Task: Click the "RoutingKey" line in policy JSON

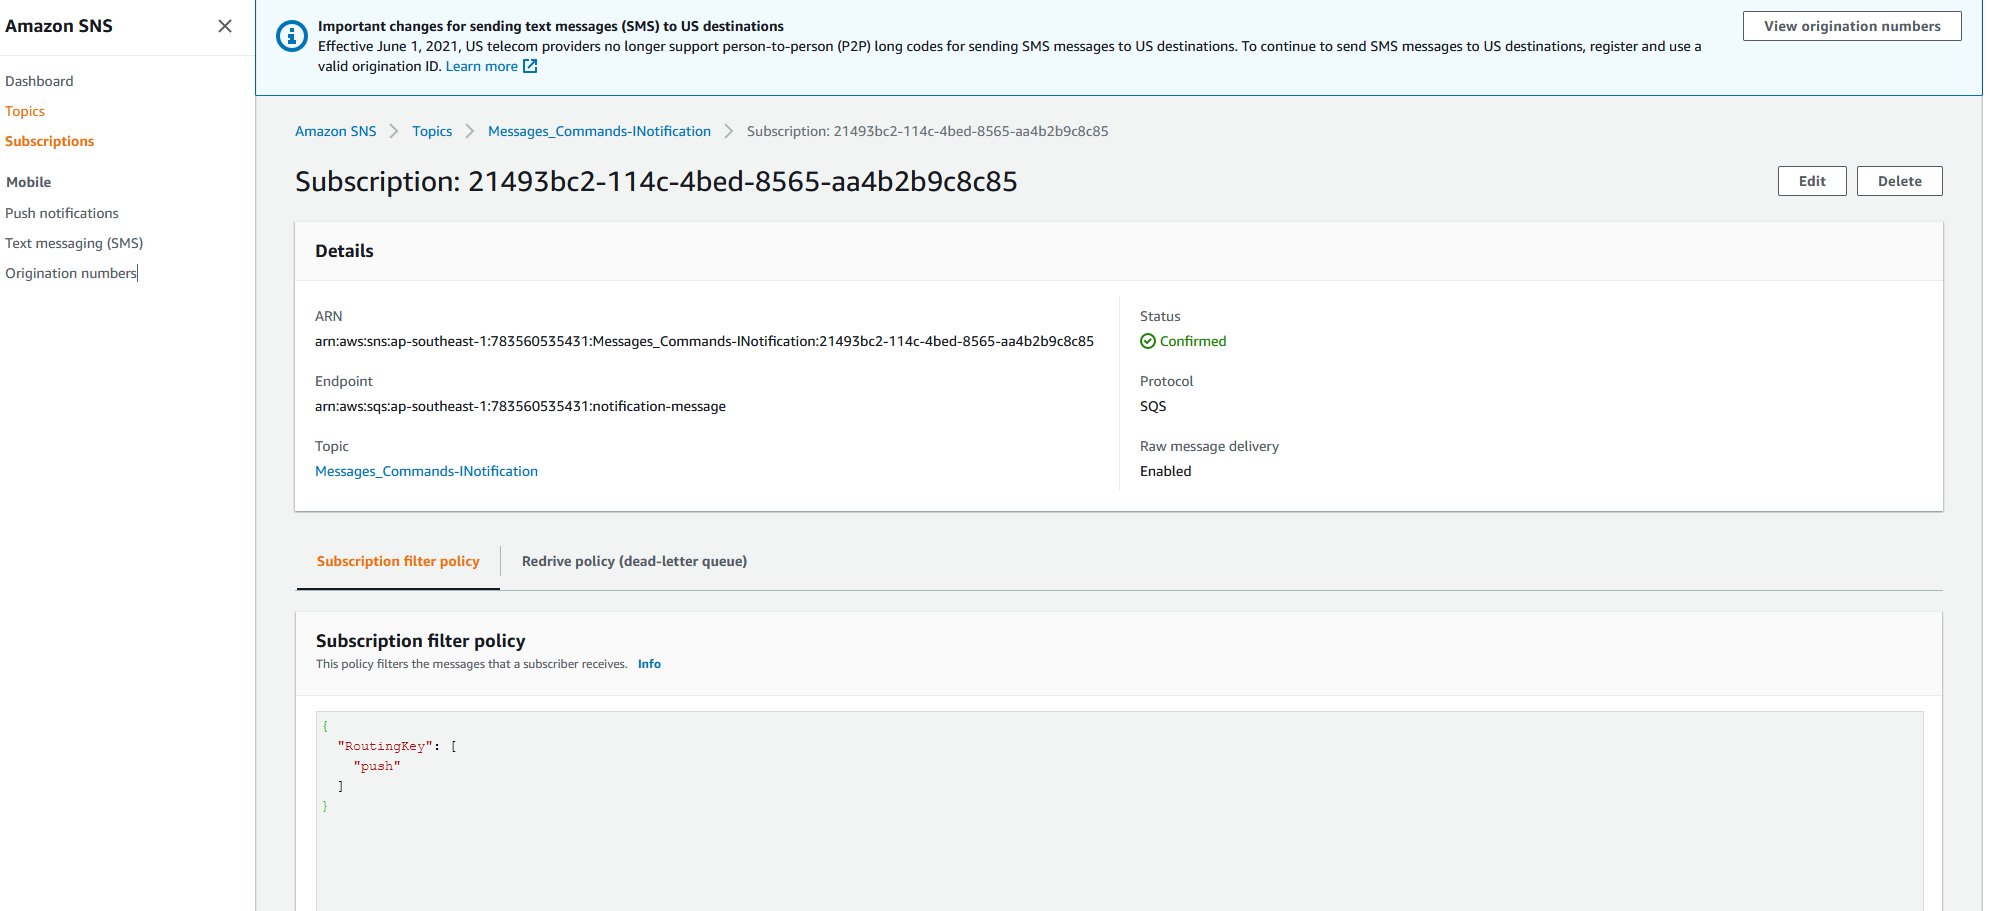Action: pyautogui.click(x=397, y=746)
